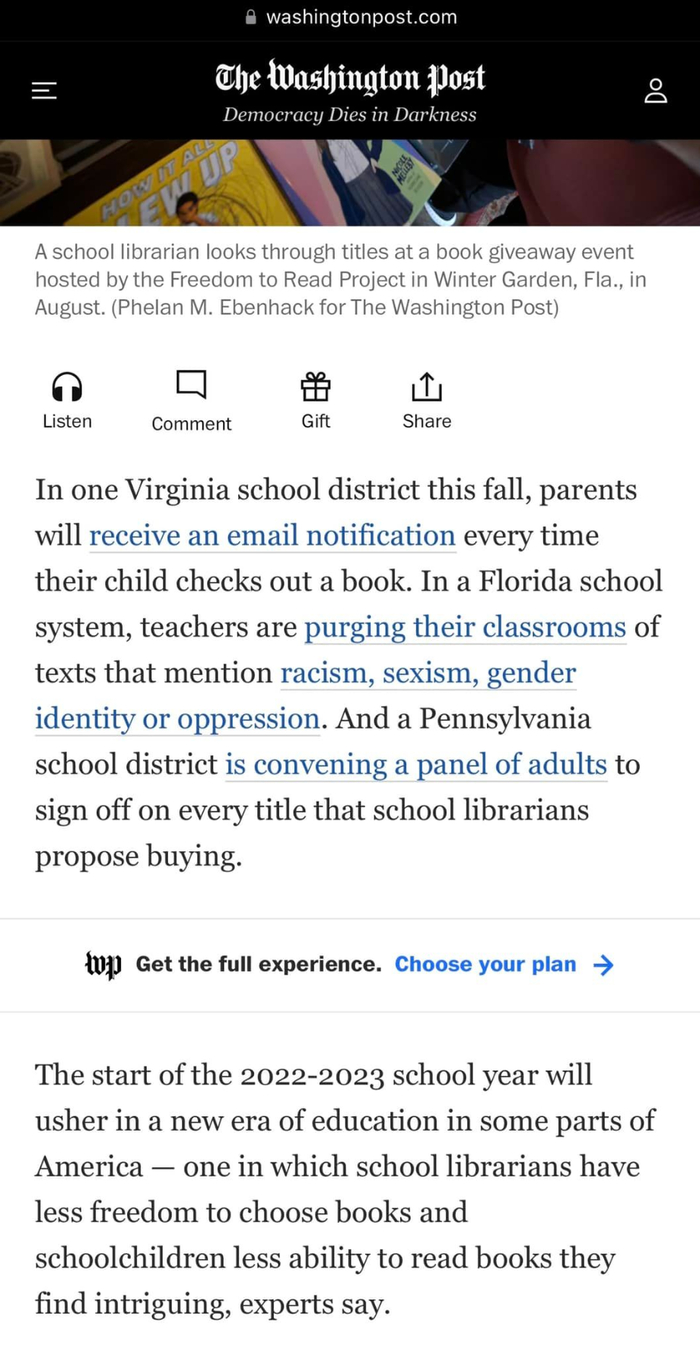The height and width of the screenshot is (1355, 700).
Task: Tap the Share arrow icon
Action: click(x=427, y=385)
